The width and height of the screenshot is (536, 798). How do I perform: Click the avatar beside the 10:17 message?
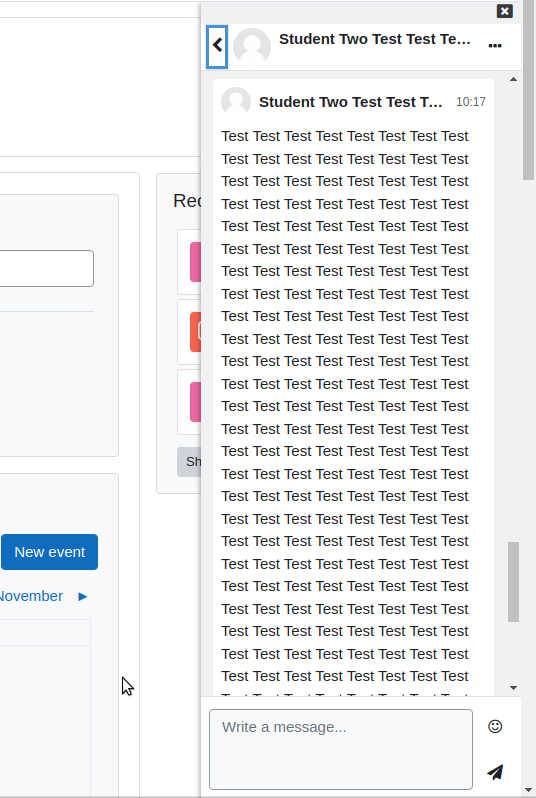236,102
